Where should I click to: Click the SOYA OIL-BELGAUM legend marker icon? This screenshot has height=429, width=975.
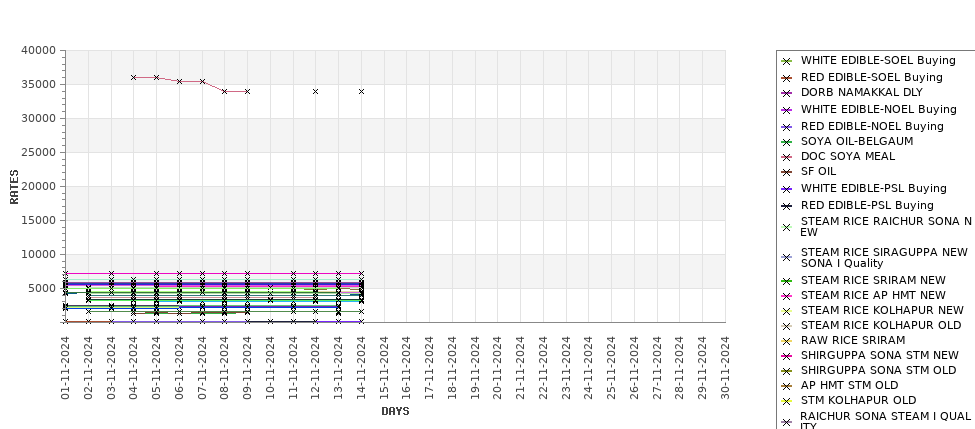[x=786, y=142]
